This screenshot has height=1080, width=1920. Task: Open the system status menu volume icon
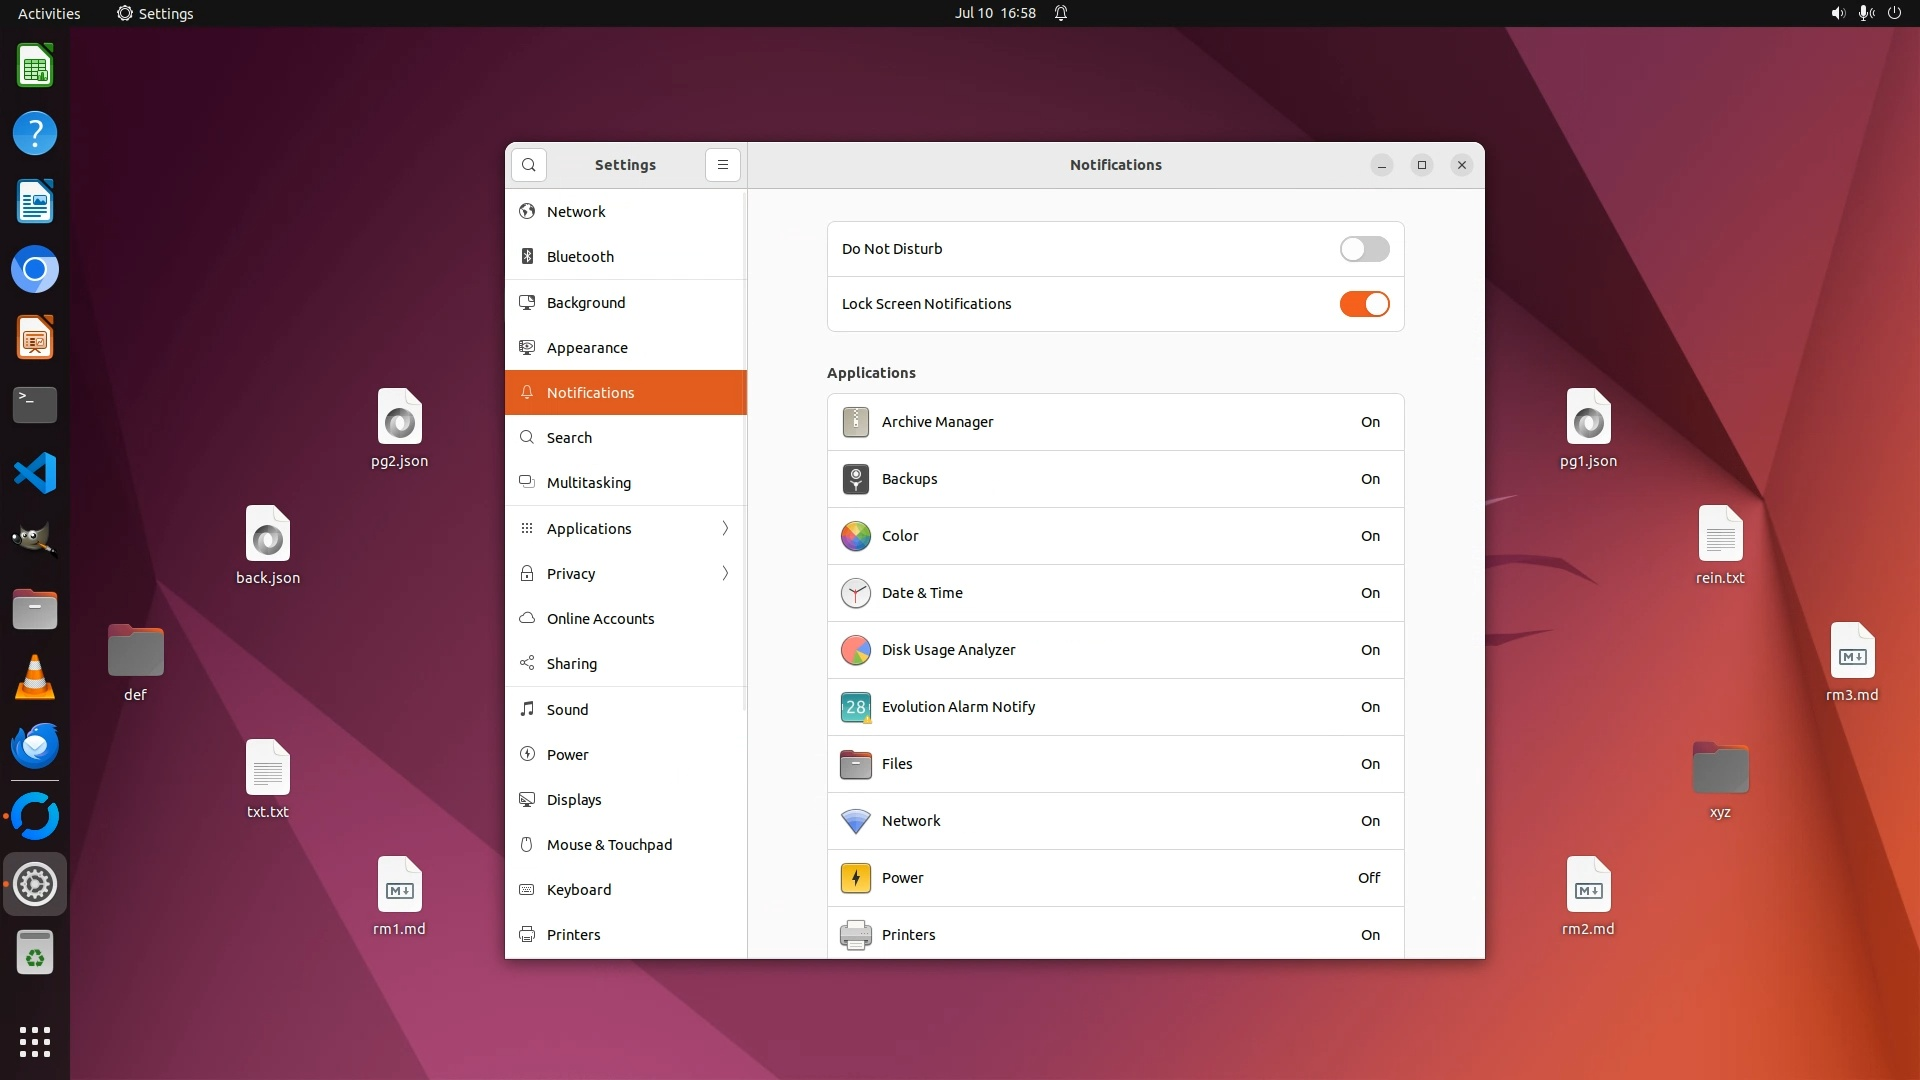[x=1838, y=13]
